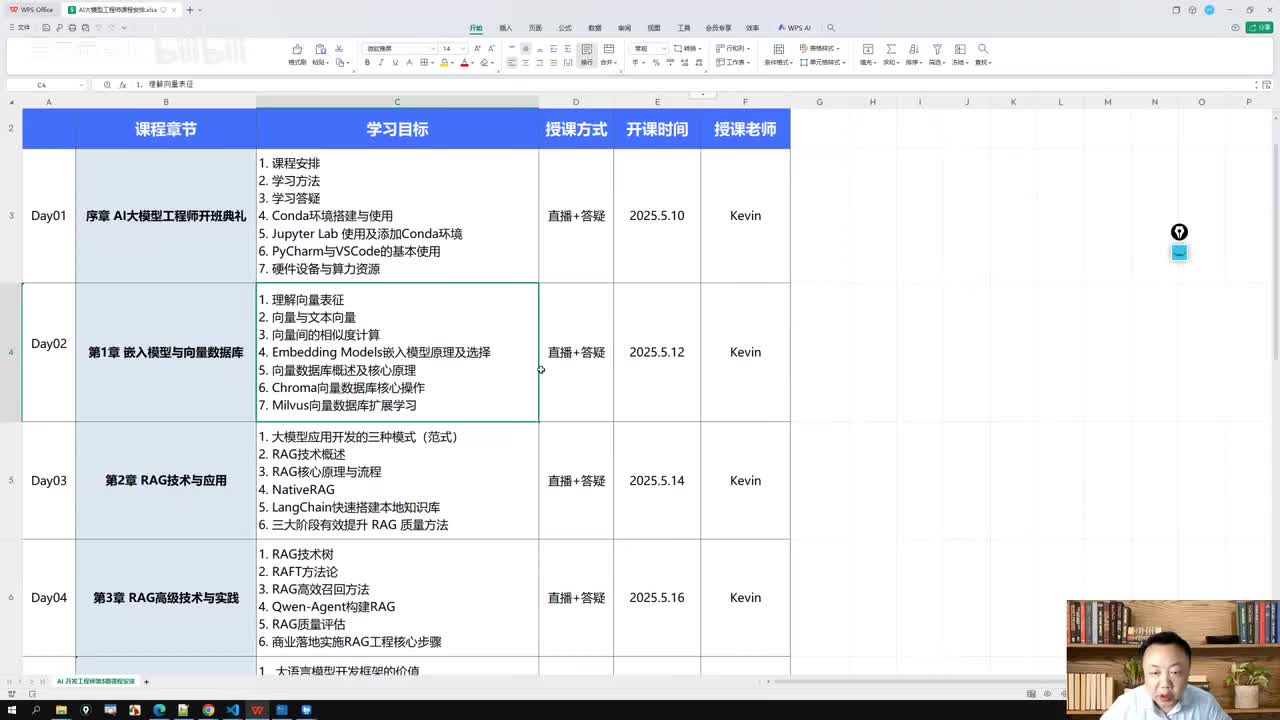Click the Freeze panes (冻结) icon

(960, 49)
